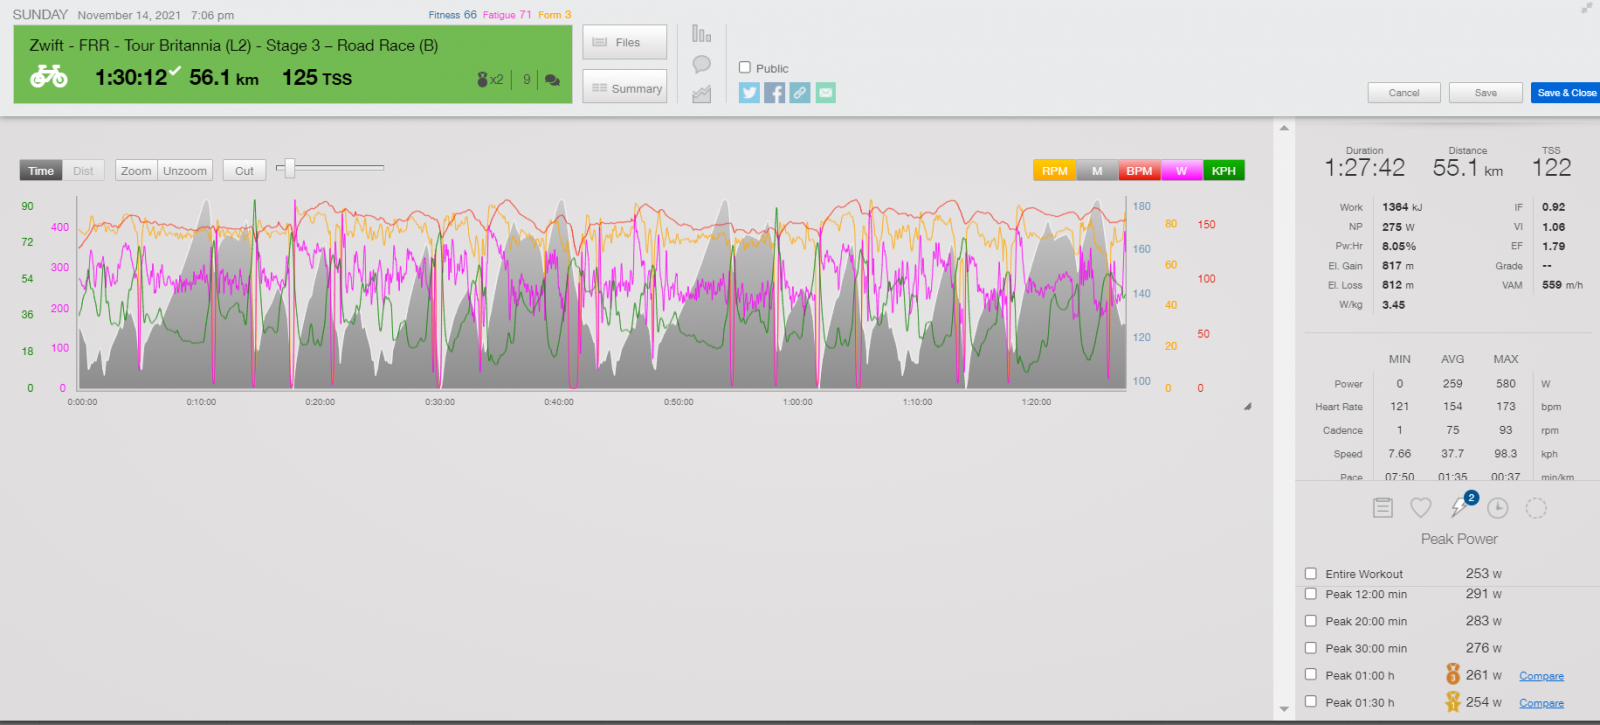
Task: Share workout via Twitter icon
Action: (749, 93)
